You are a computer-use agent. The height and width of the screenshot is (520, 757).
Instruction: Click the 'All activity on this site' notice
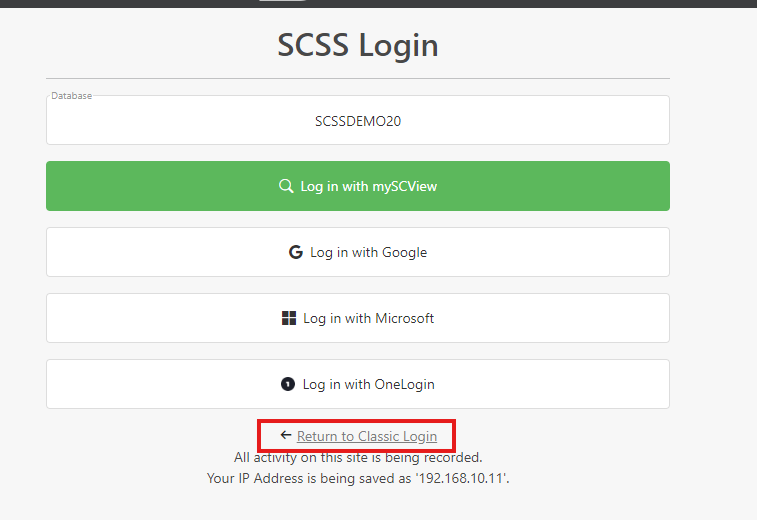tap(358, 457)
